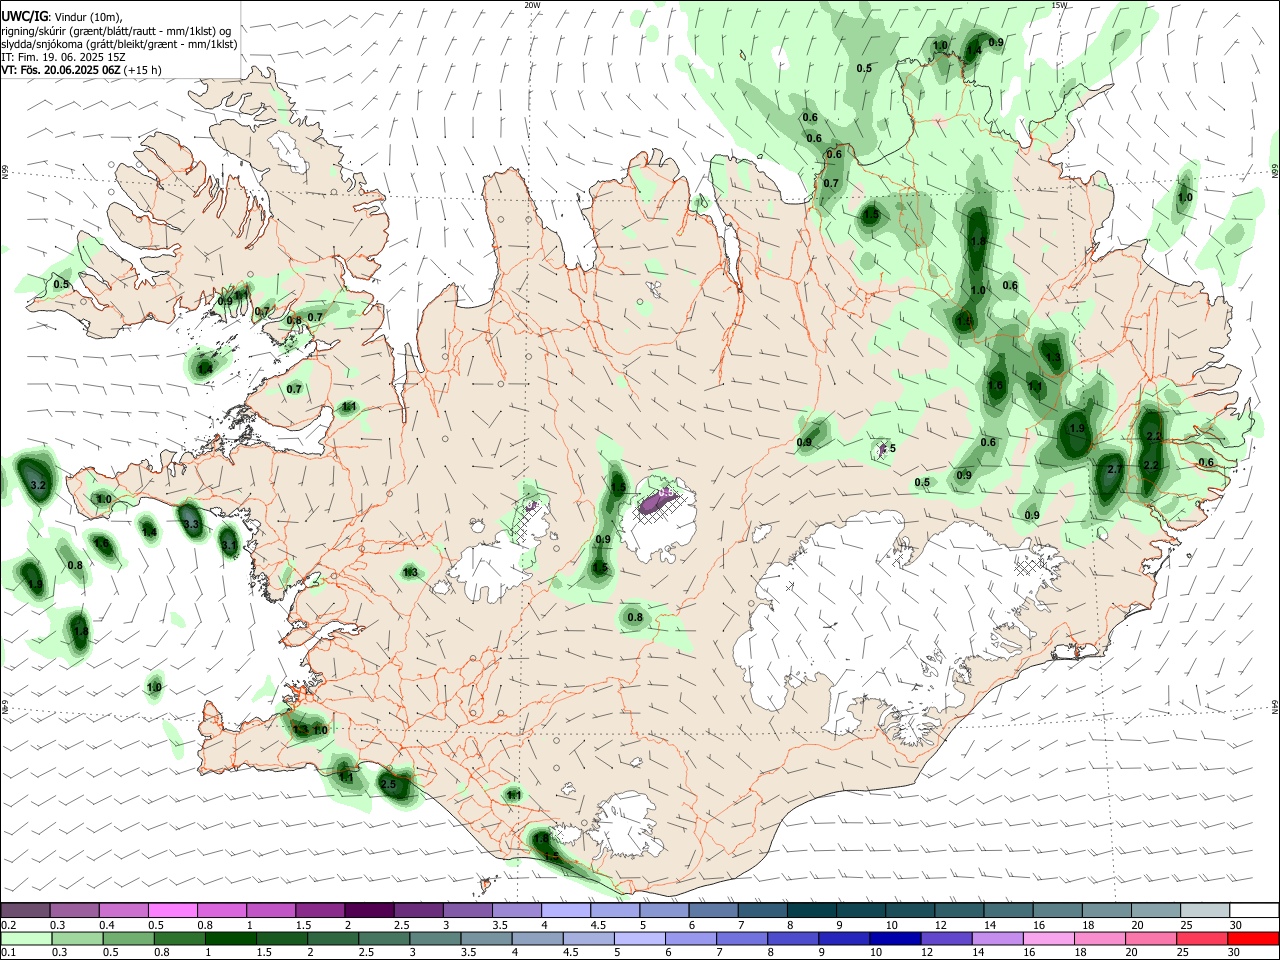This screenshot has width=1280, height=960.
Task: Click the red swatch ending the lower legend
Action: pyautogui.click(x=1253, y=938)
